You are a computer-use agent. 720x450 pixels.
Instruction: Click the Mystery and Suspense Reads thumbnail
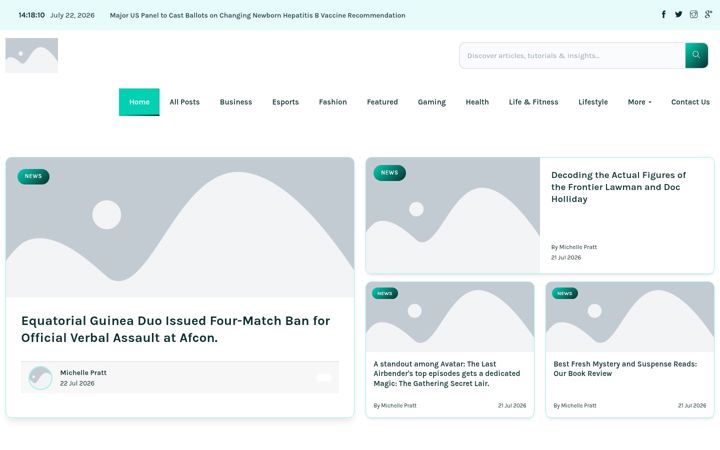[630, 317]
